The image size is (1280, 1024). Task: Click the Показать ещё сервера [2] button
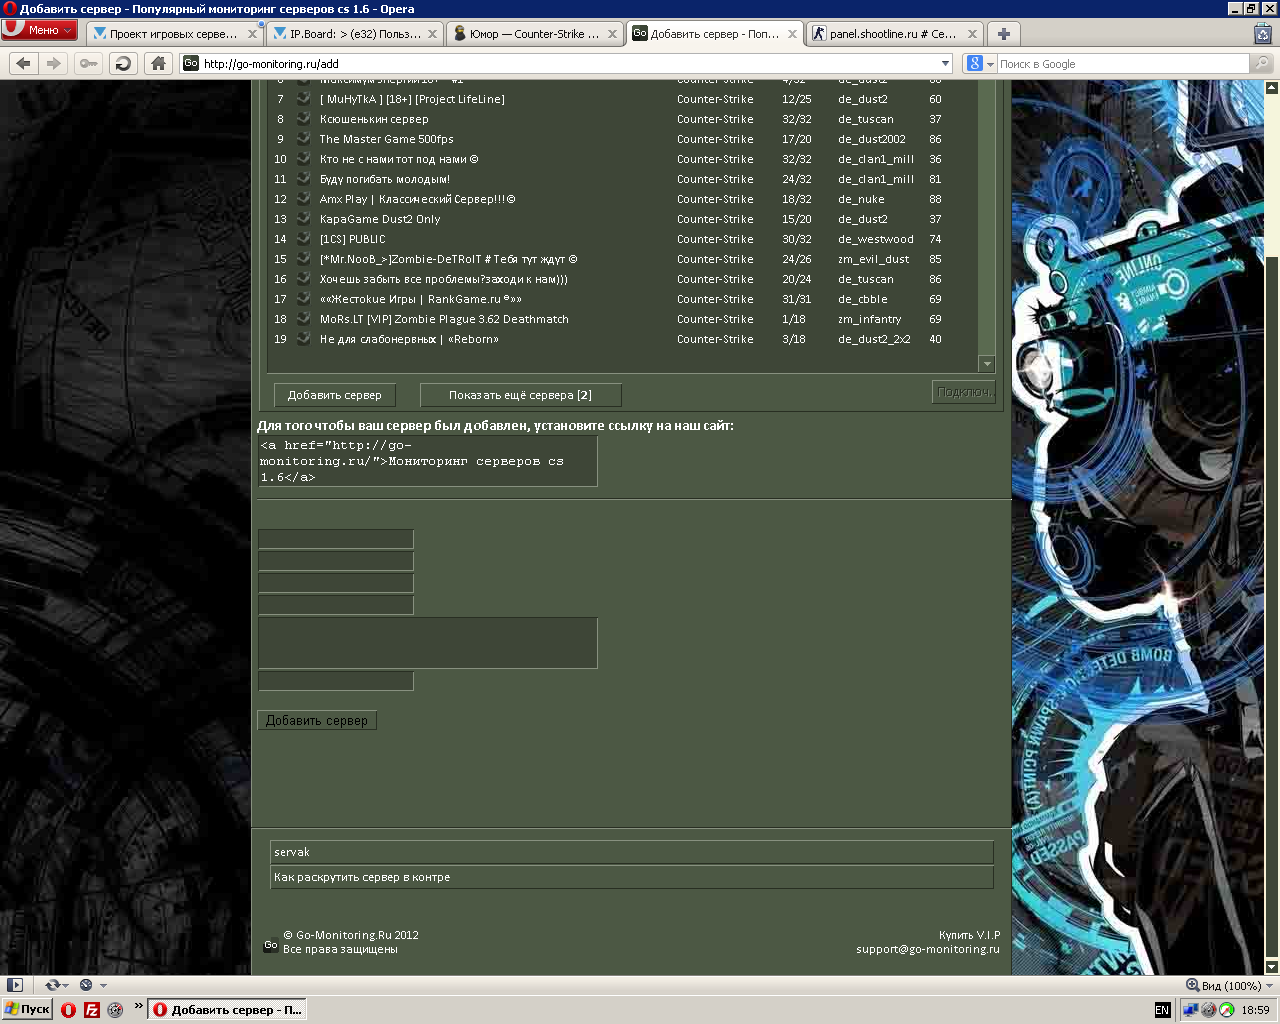[x=520, y=395]
